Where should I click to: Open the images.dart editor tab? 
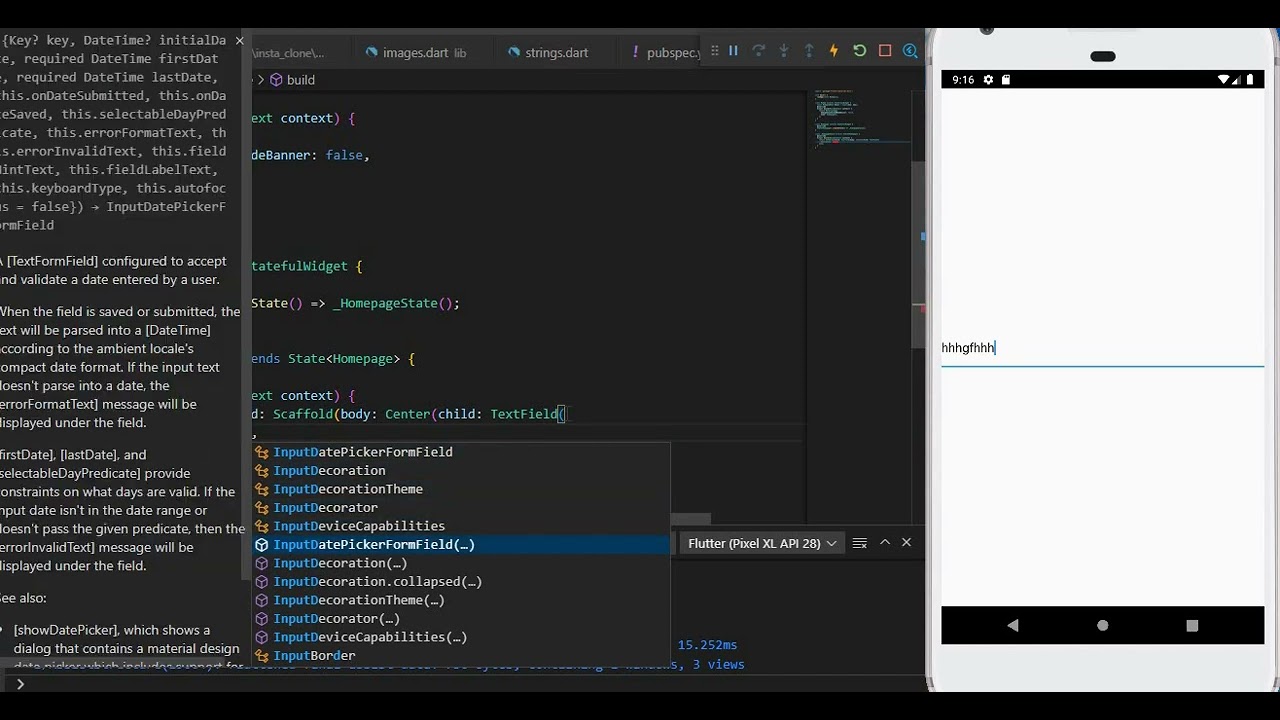(415, 52)
